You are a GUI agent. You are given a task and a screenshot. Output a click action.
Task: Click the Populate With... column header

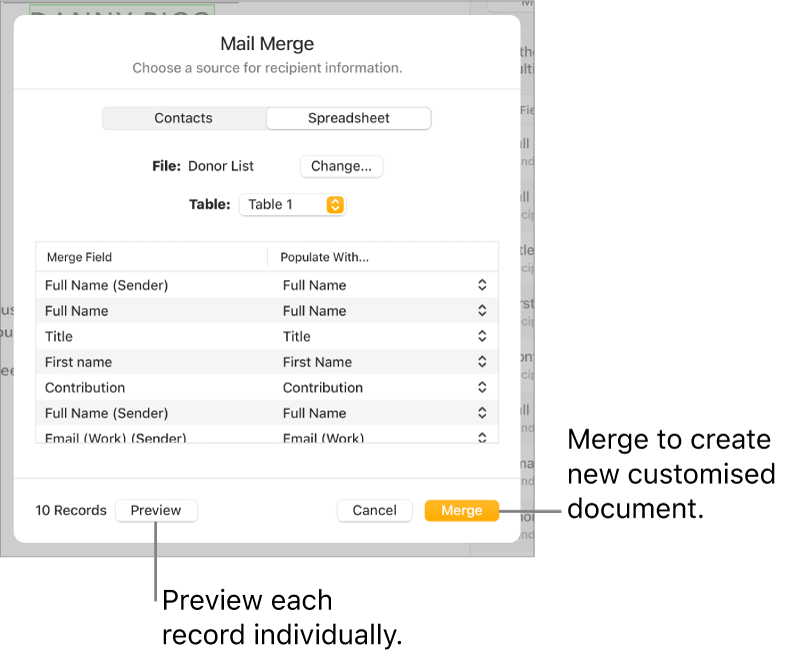325,257
